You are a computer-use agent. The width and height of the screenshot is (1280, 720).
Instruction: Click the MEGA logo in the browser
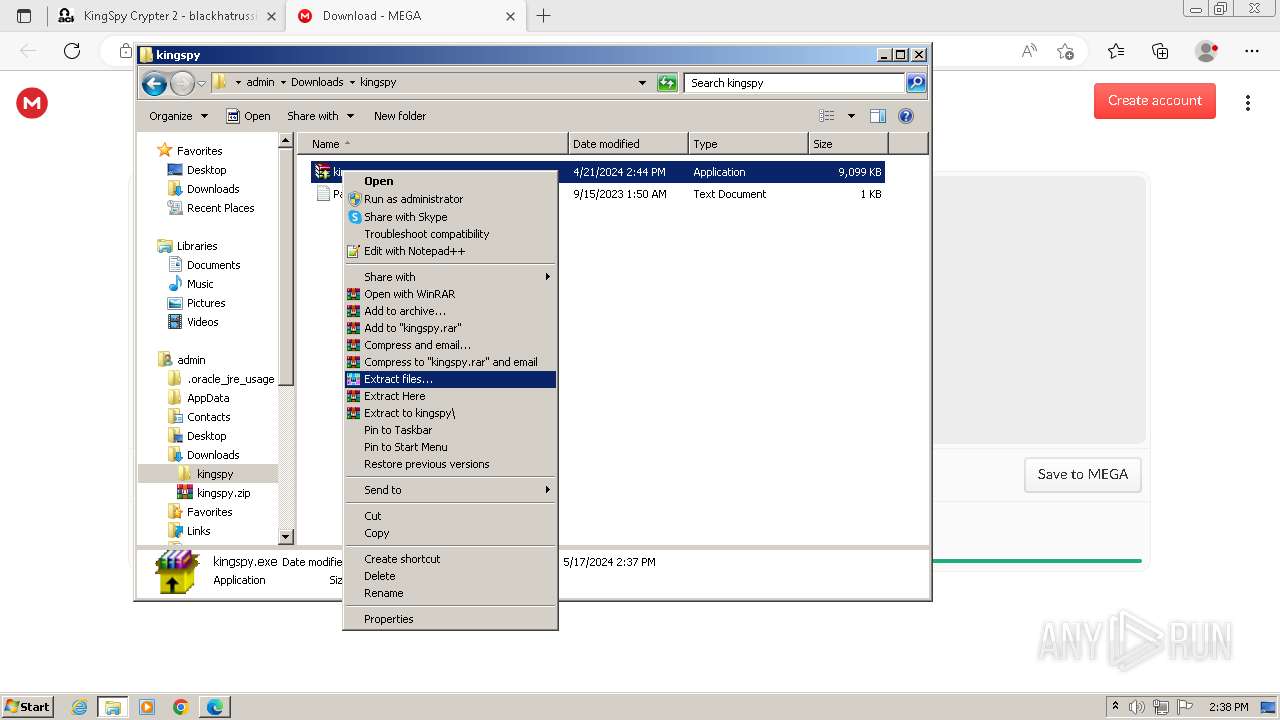tap(32, 103)
